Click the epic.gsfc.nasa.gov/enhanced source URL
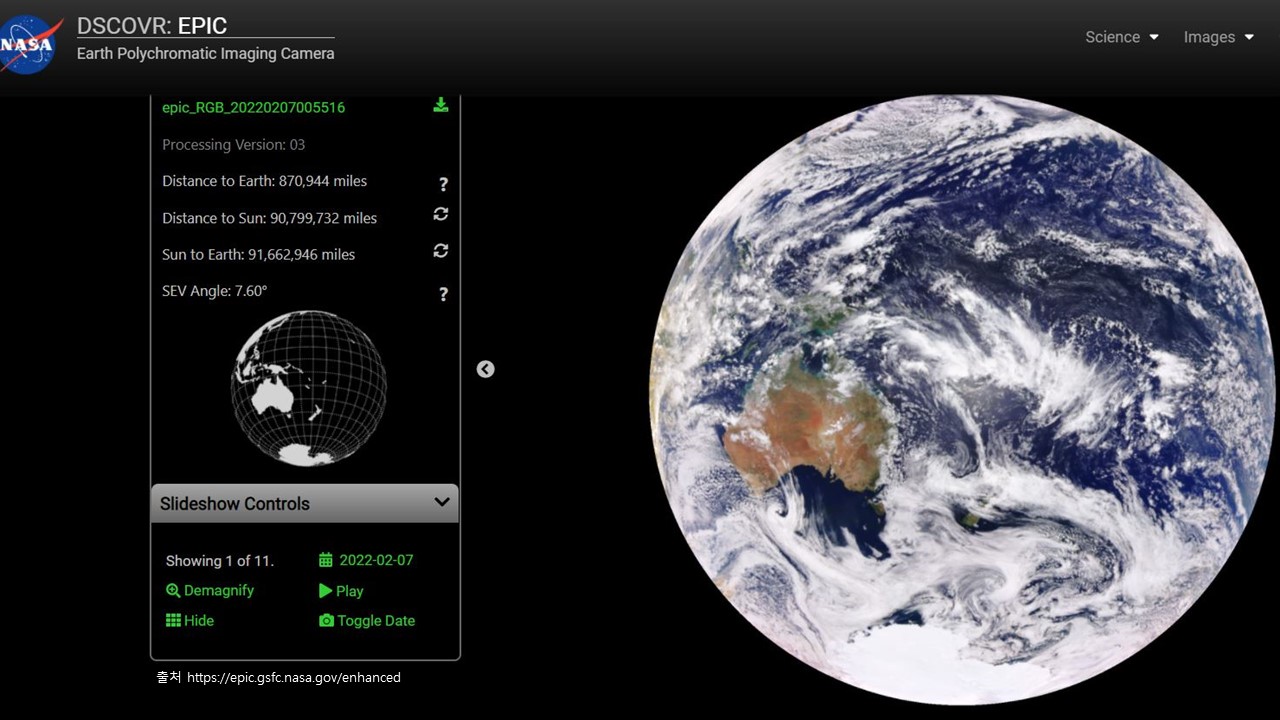 point(294,677)
